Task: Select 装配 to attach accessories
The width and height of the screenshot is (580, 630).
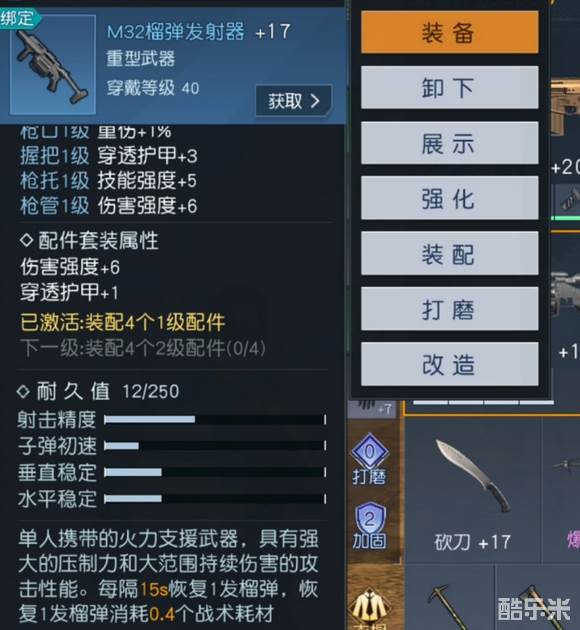Action: (x=449, y=253)
